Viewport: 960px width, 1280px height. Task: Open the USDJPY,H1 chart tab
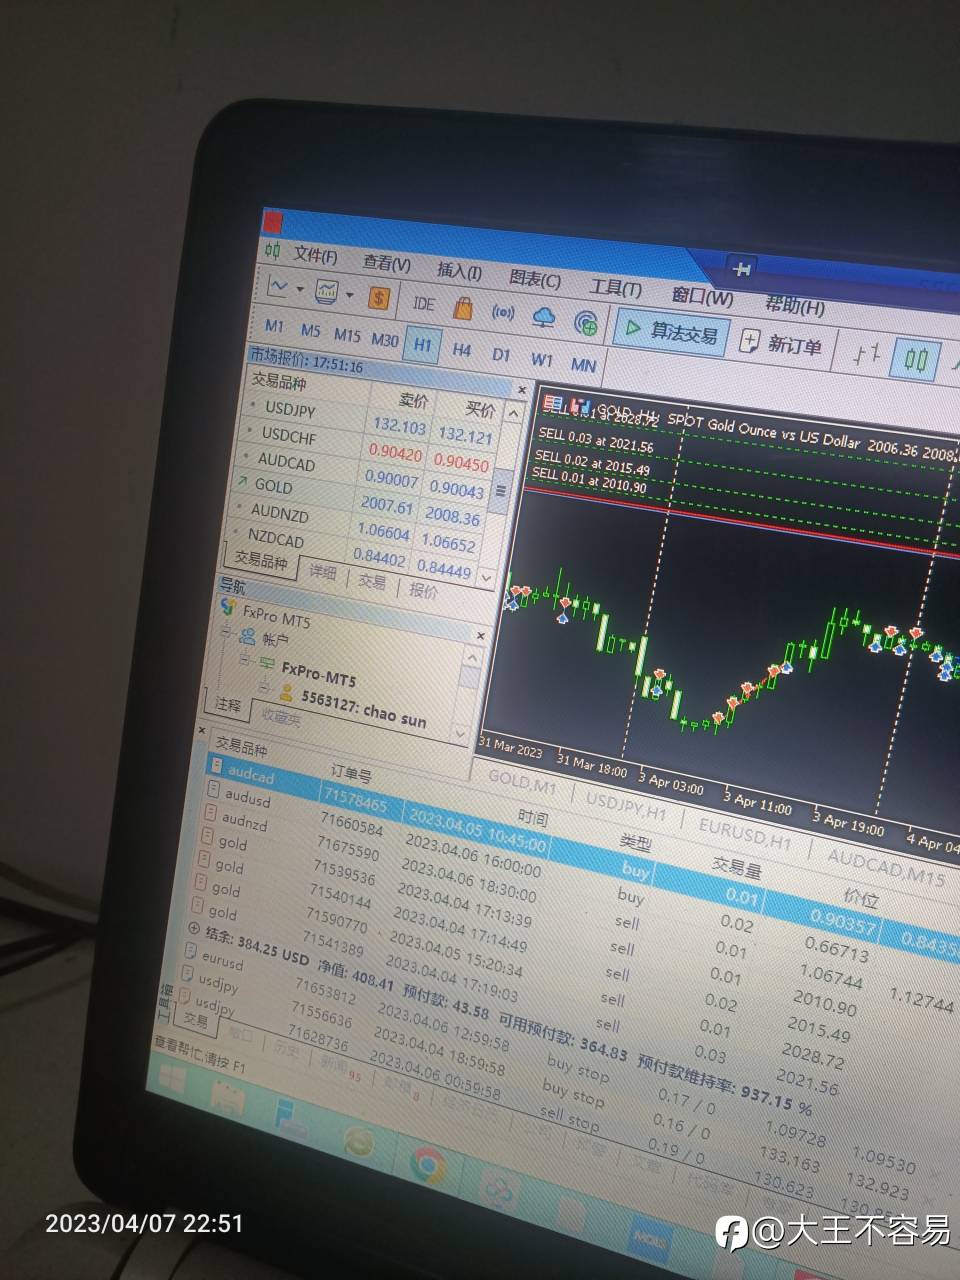(626, 805)
